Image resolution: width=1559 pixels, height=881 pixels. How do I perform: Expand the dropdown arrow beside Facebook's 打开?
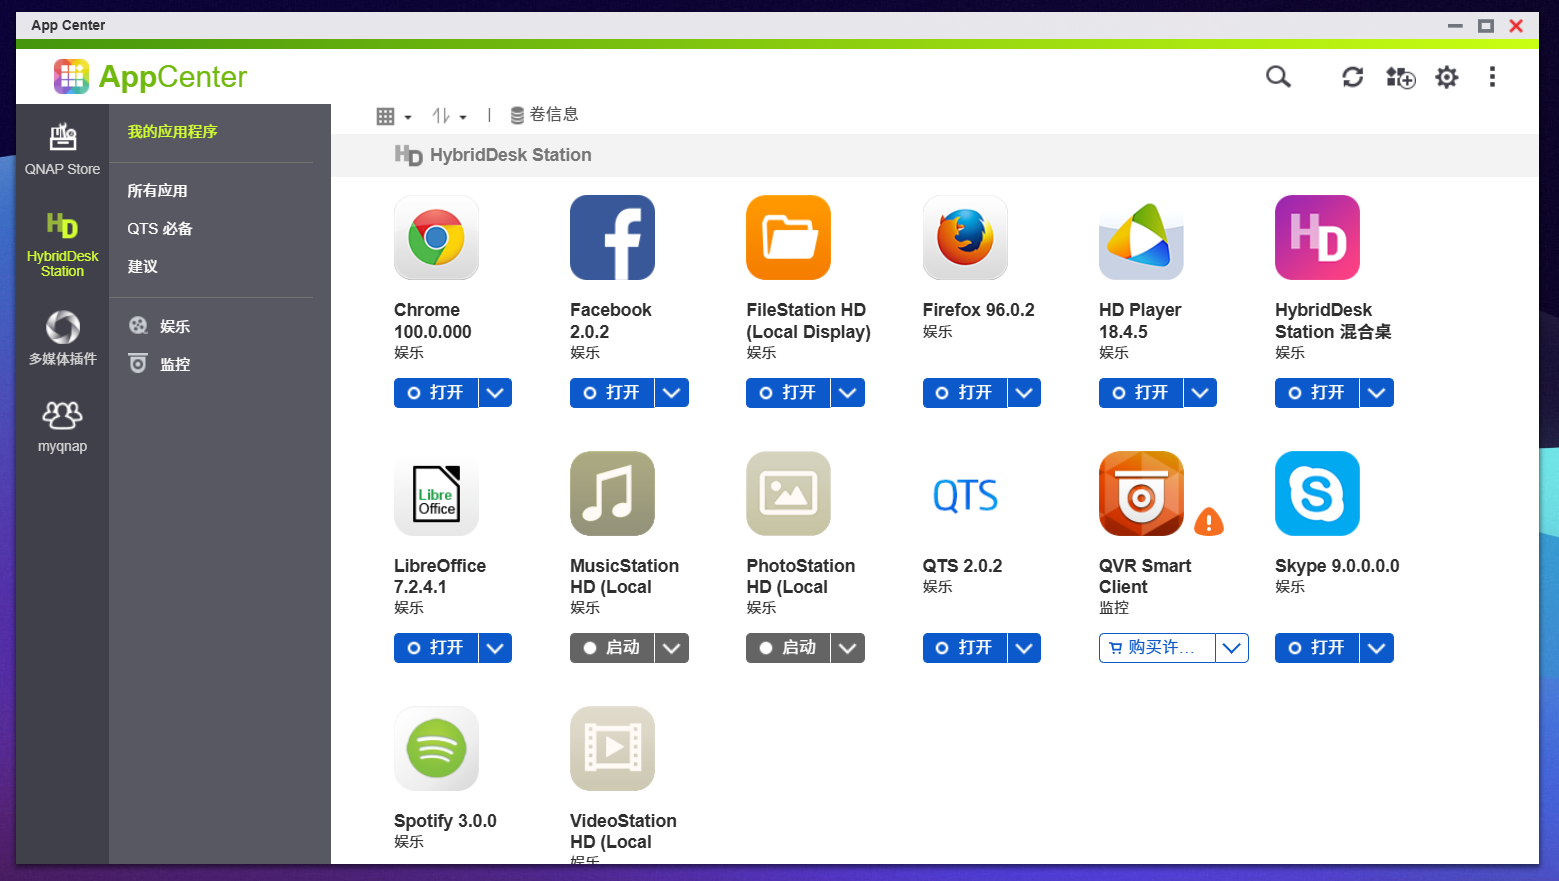pyautogui.click(x=671, y=393)
